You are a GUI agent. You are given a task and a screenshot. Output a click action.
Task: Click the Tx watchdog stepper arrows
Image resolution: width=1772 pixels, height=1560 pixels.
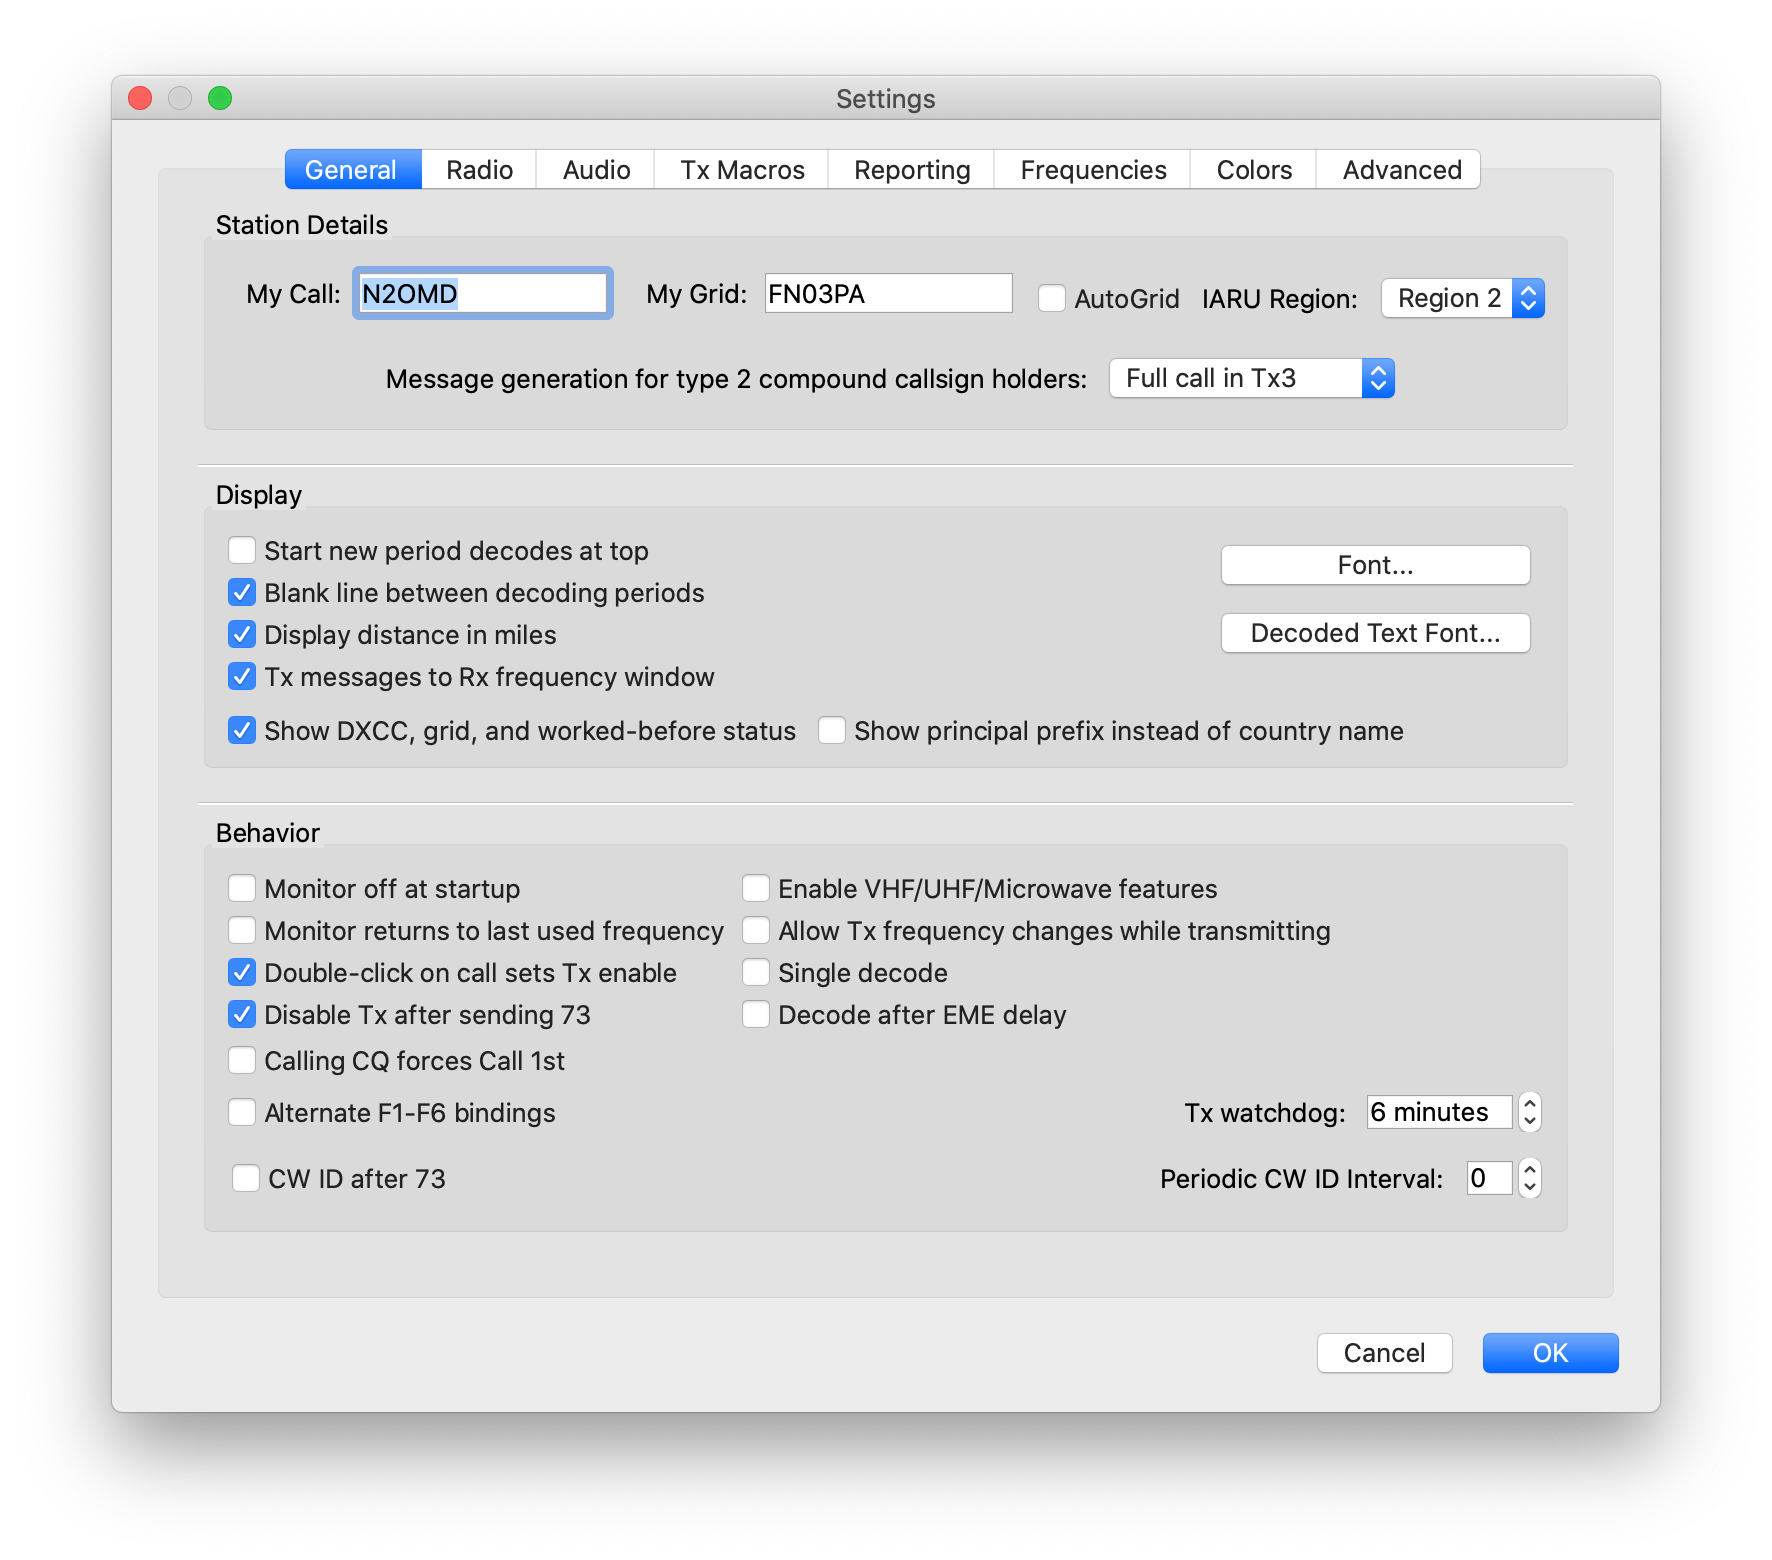1529,1112
